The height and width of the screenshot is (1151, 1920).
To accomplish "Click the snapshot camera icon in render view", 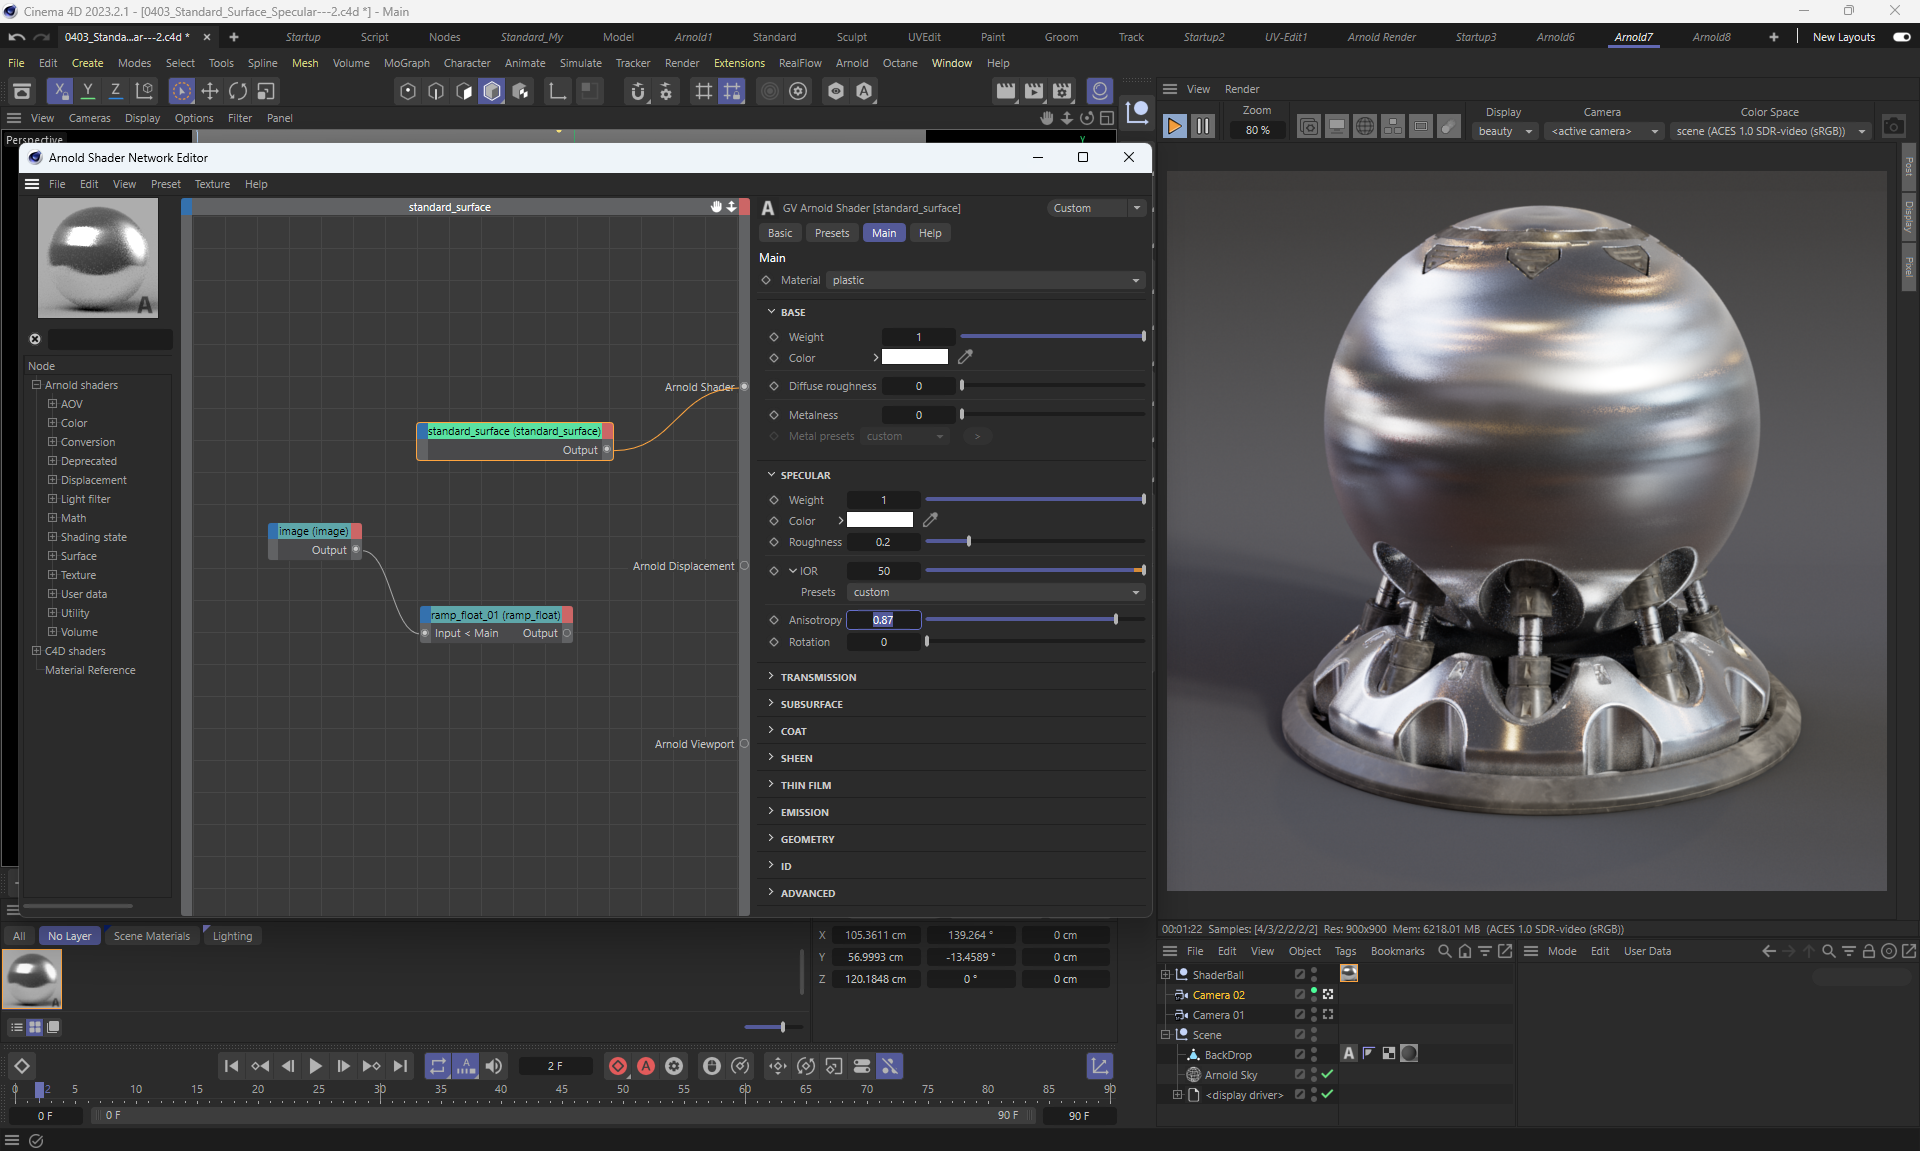I will pyautogui.click(x=1893, y=127).
